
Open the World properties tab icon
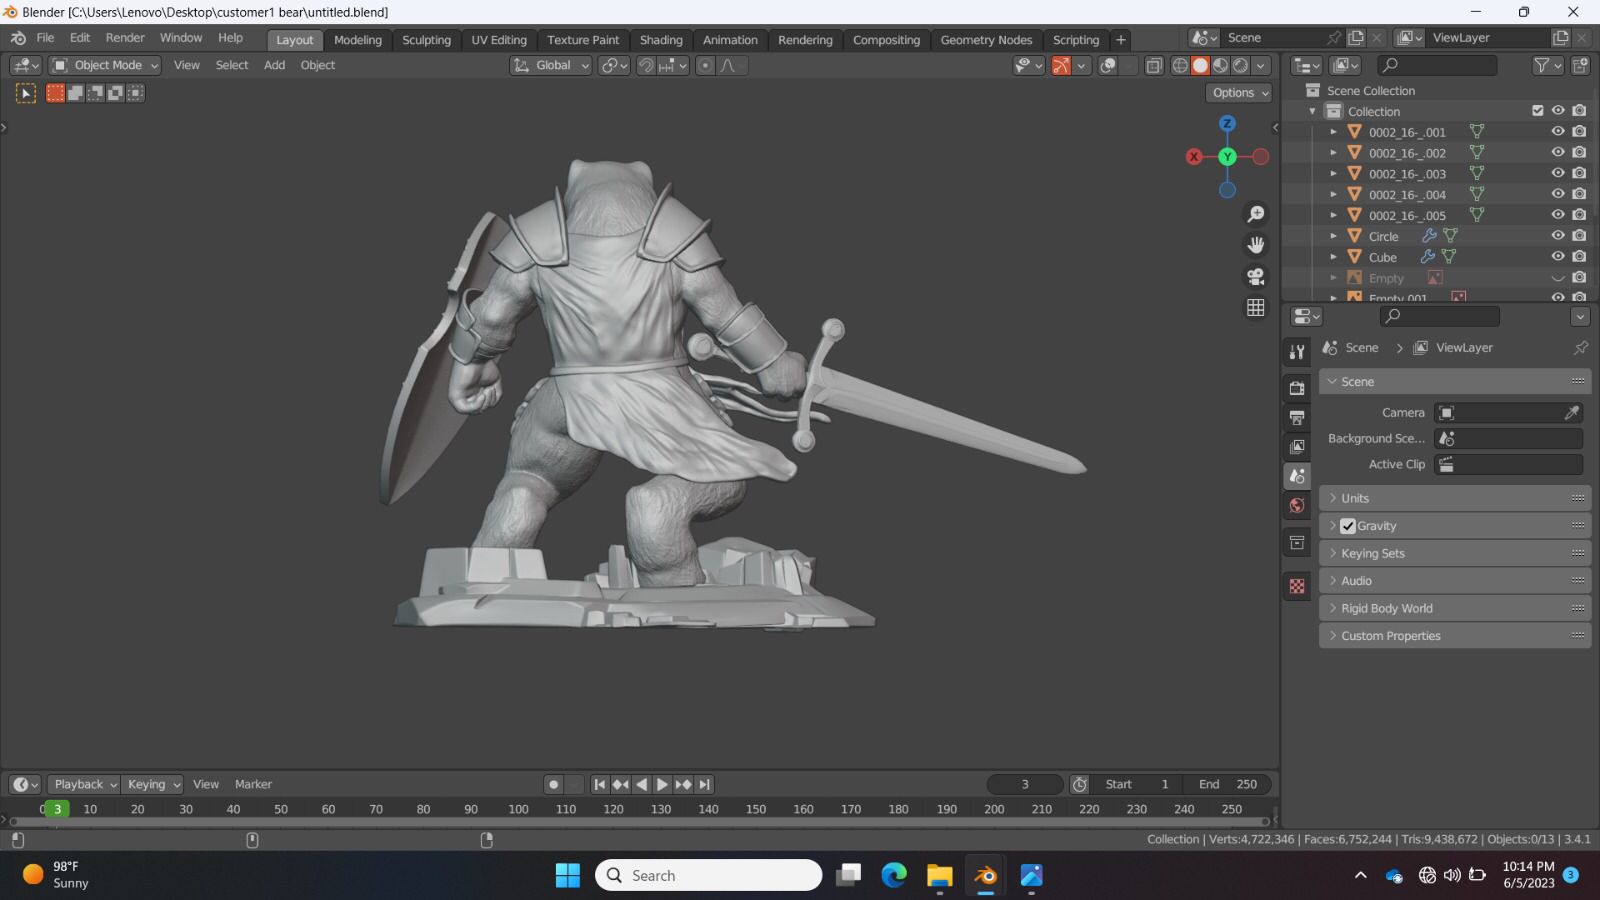pos(1297,505)
